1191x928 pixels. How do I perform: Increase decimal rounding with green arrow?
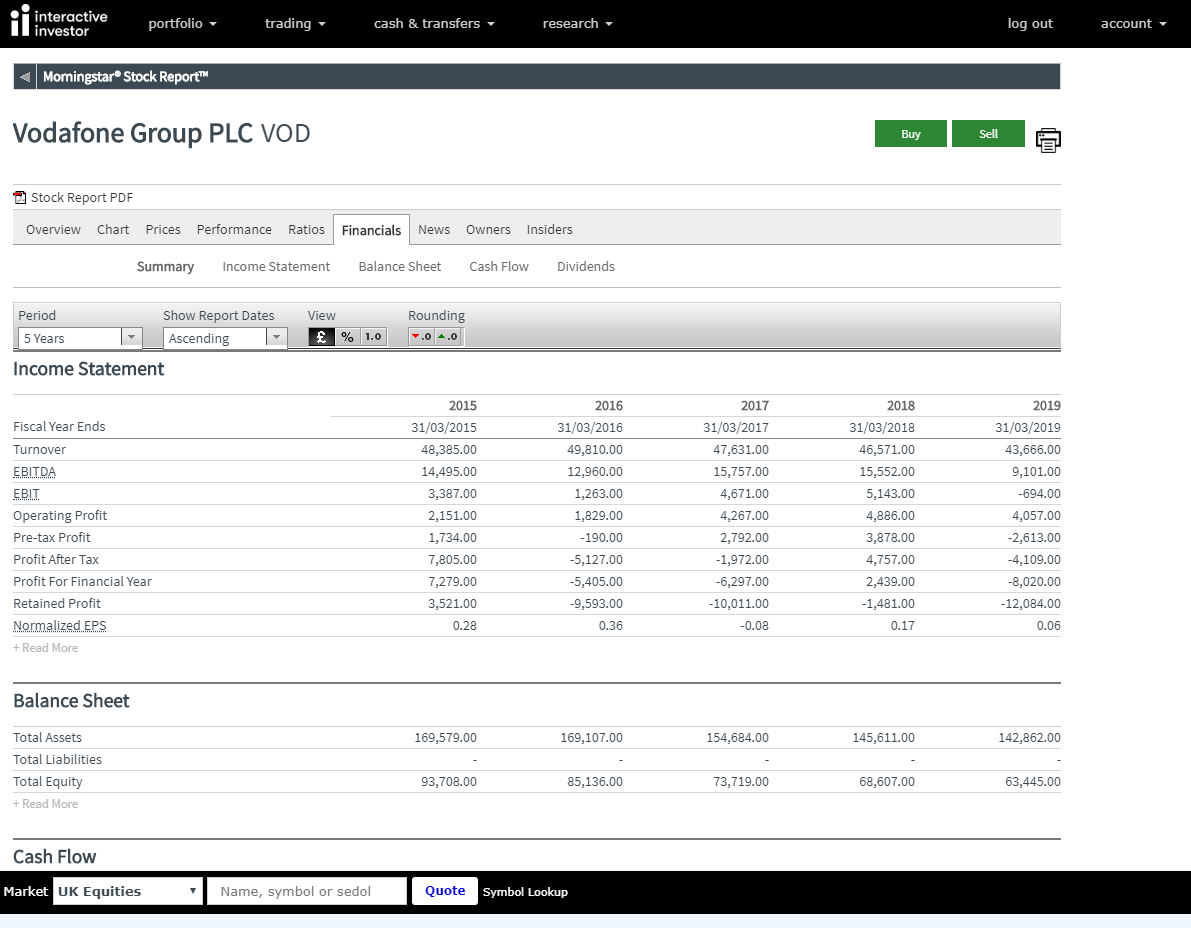pyautogui.click(x=448, y=337)
